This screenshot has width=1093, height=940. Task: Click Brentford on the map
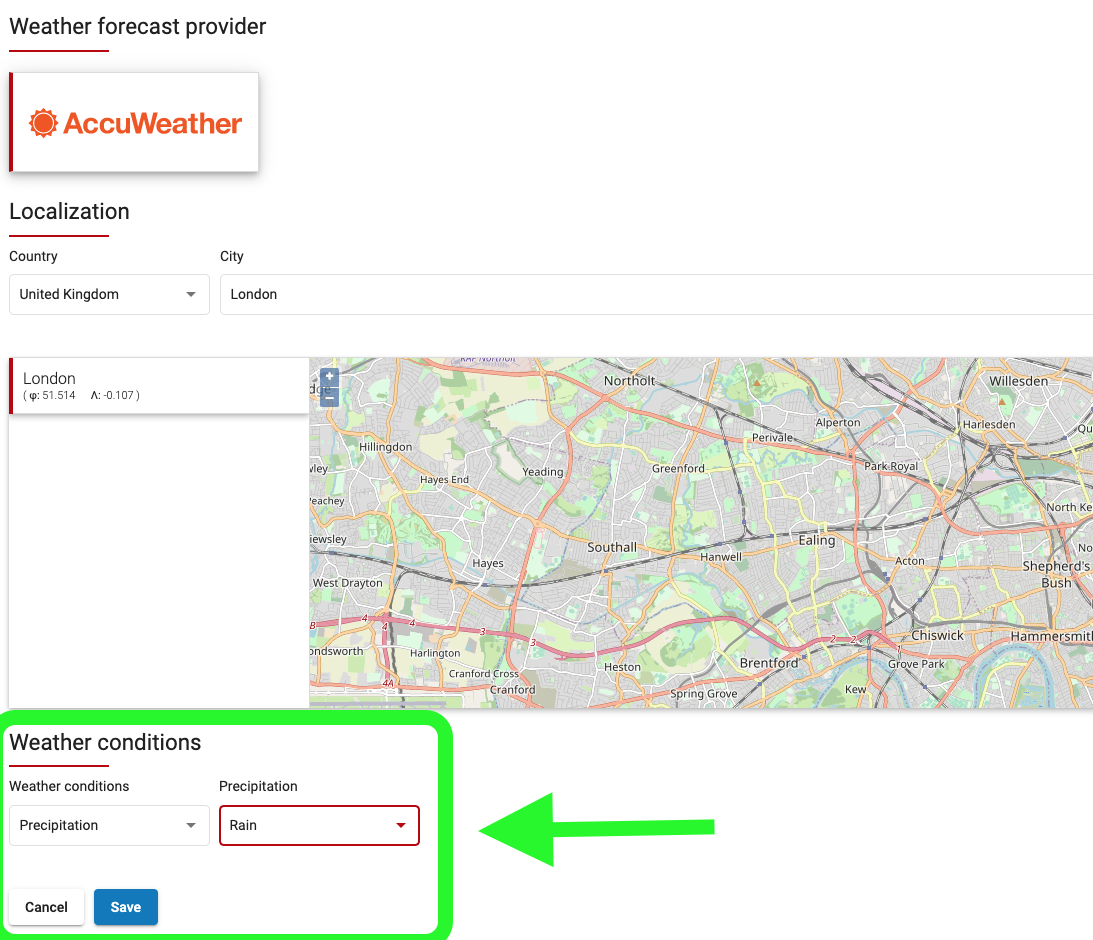click(x=769, y=663)
